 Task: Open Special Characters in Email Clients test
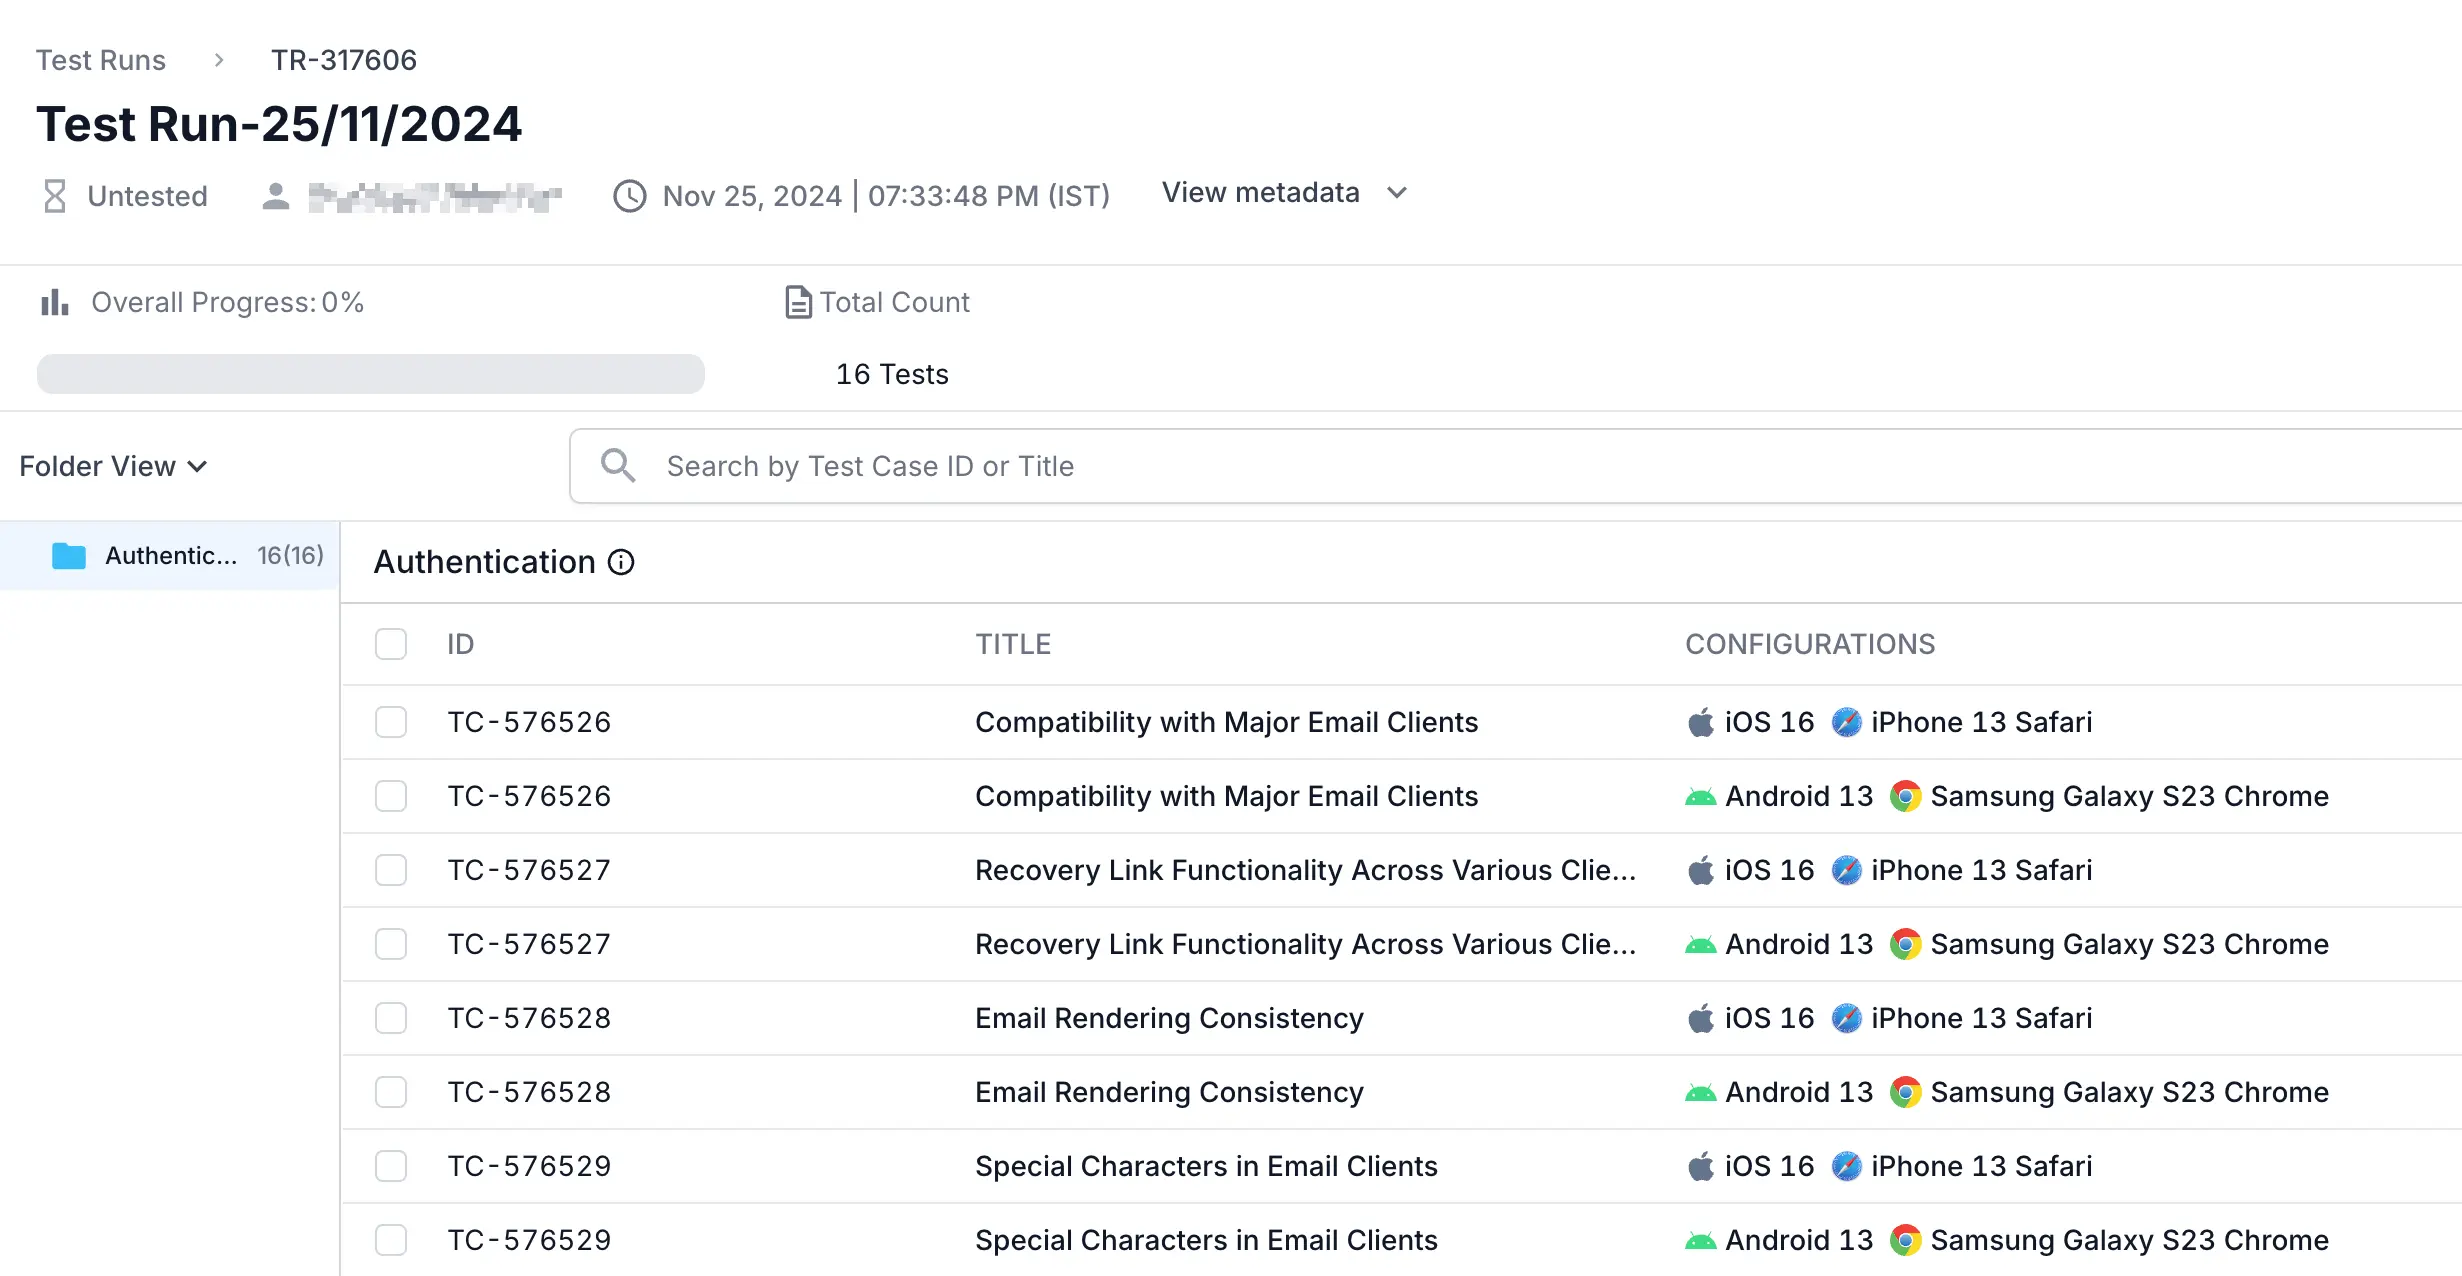1205,1166
